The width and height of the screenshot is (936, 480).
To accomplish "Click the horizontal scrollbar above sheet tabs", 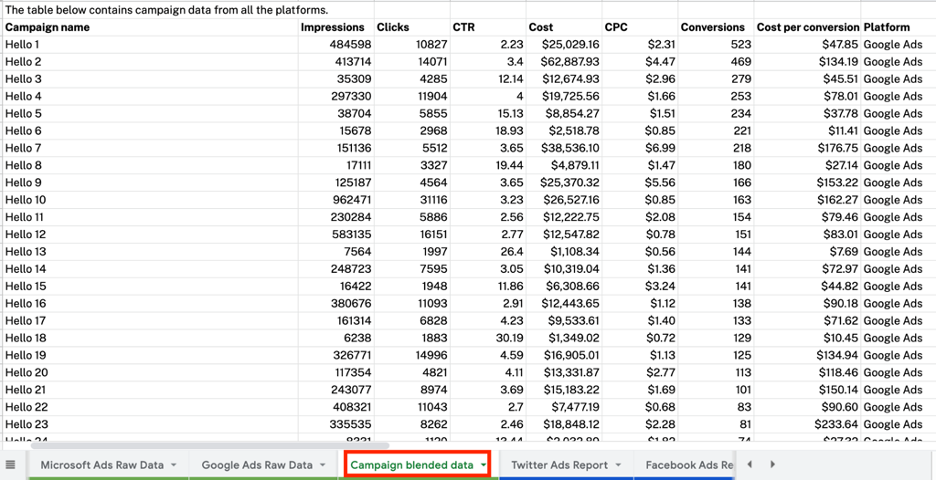I will [200, 444].
